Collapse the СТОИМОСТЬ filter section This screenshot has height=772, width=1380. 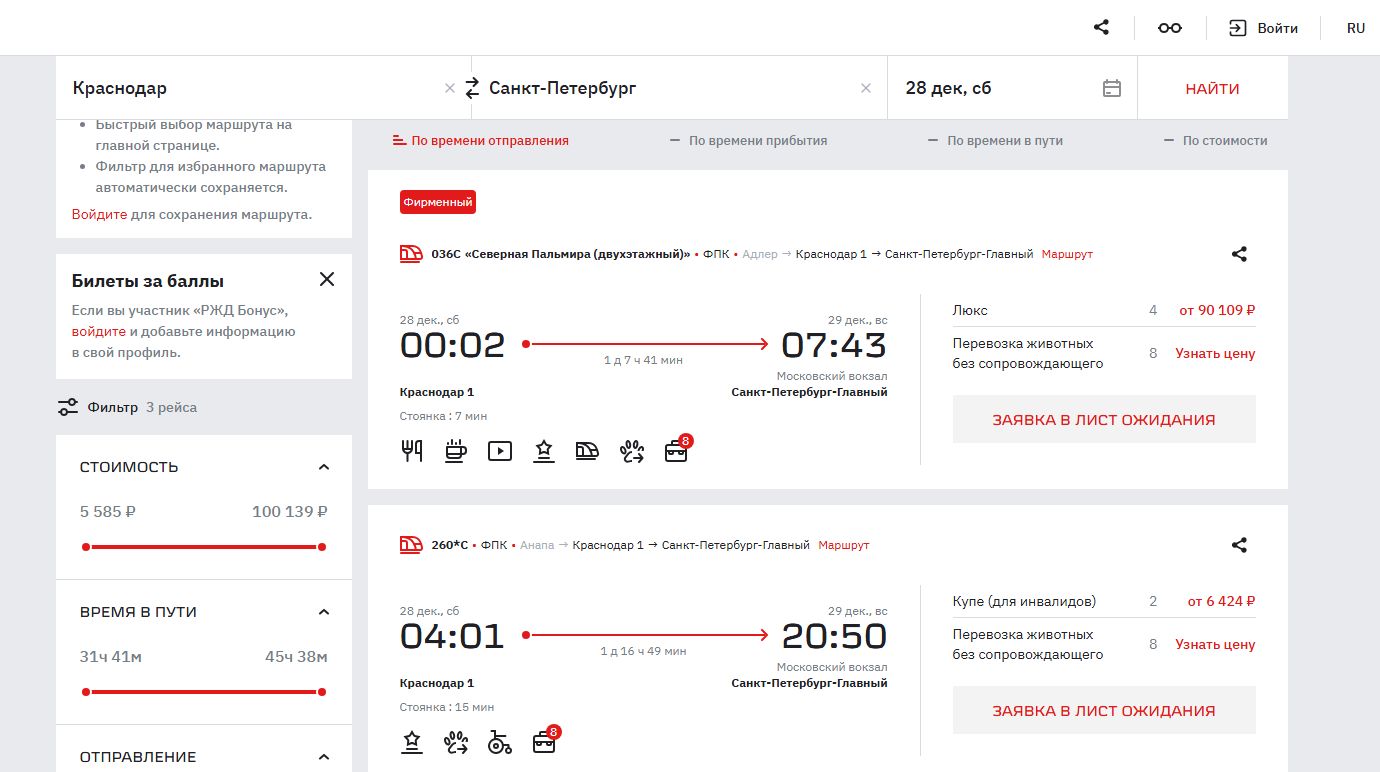323,467
